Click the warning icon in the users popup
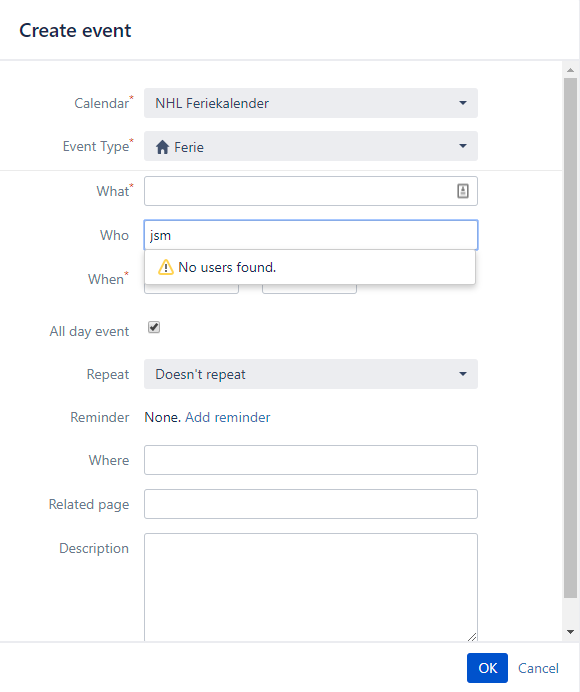580x692 pixels. click(x=166, y=267)
